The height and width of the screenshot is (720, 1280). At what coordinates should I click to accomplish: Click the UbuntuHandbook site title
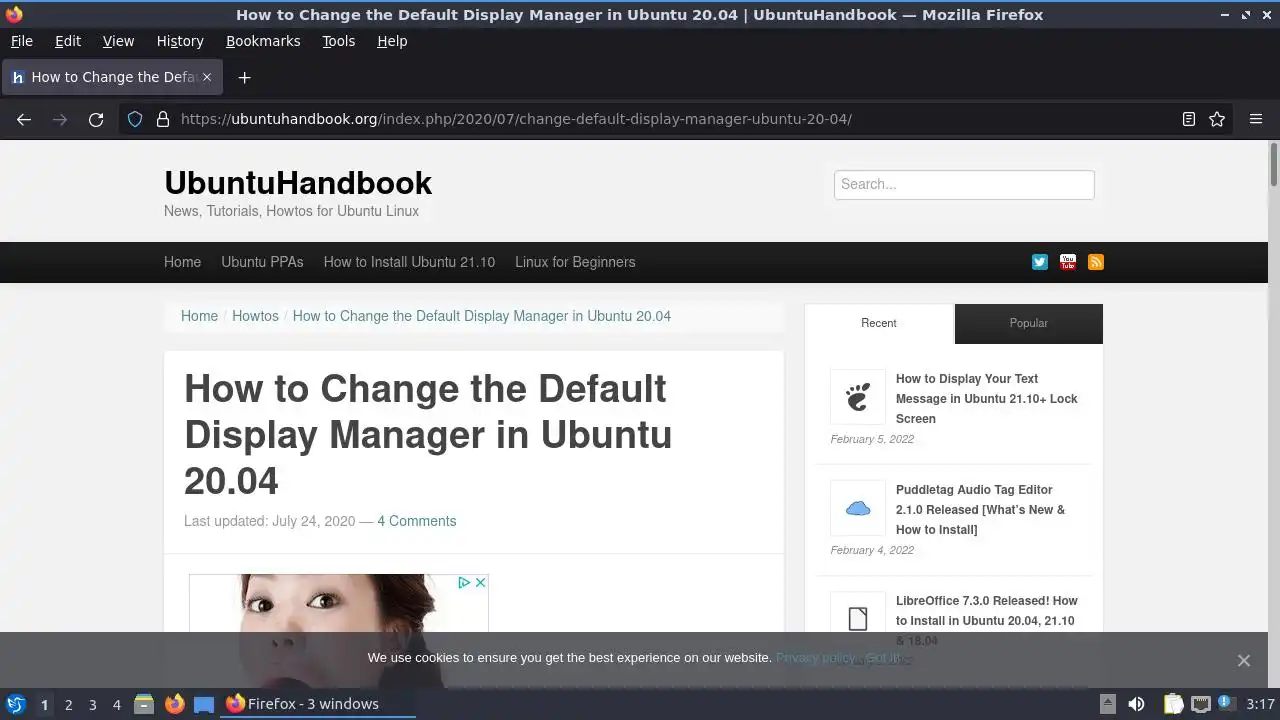[x=298, y=183]
